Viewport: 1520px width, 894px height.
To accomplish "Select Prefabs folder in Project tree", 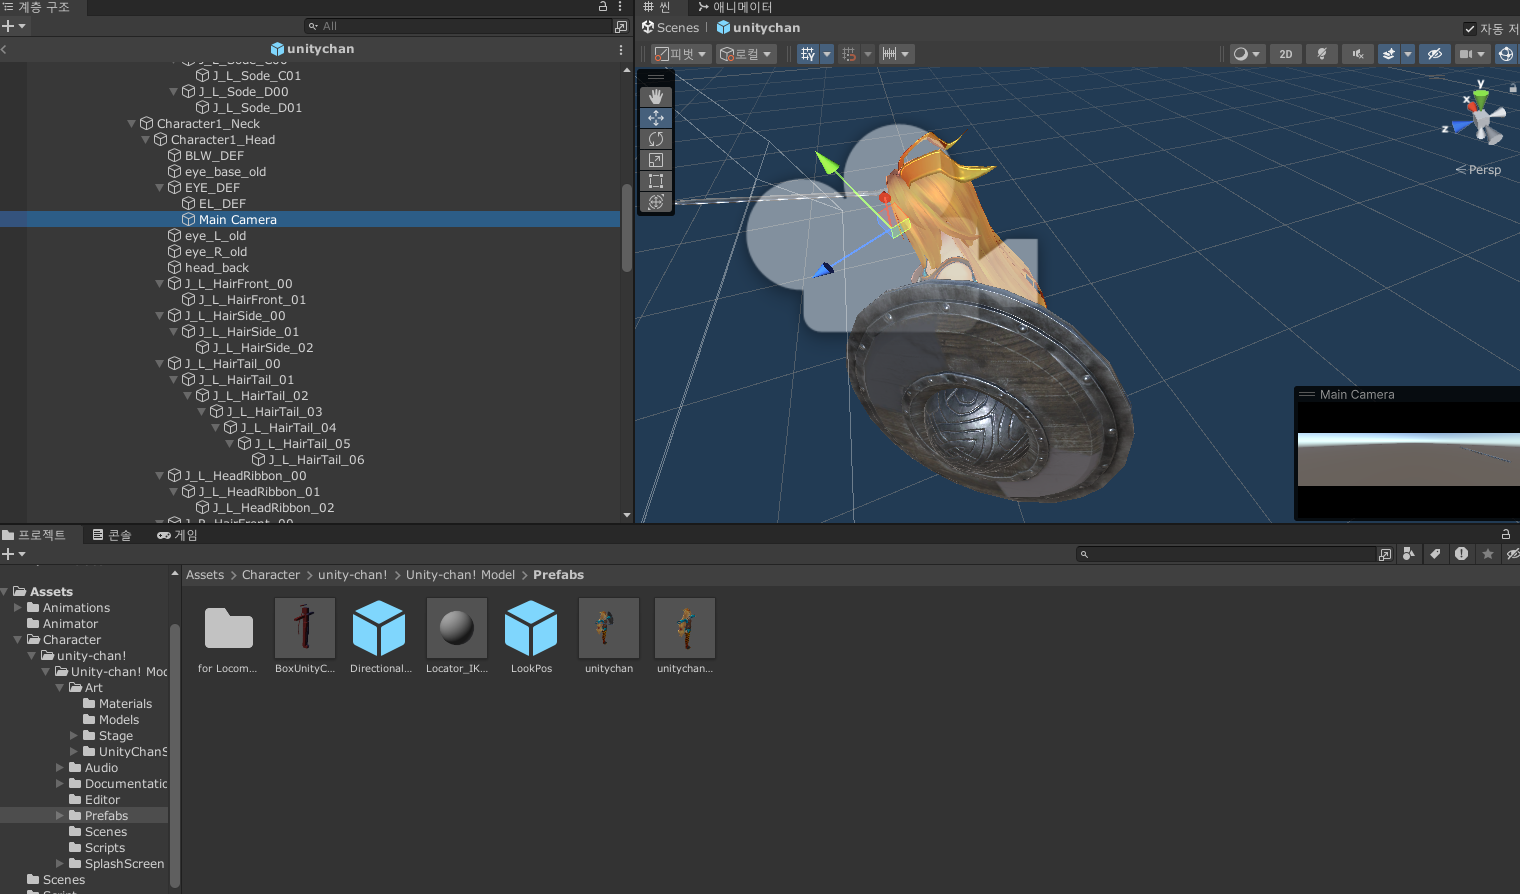I will click(x=106, y=816).
